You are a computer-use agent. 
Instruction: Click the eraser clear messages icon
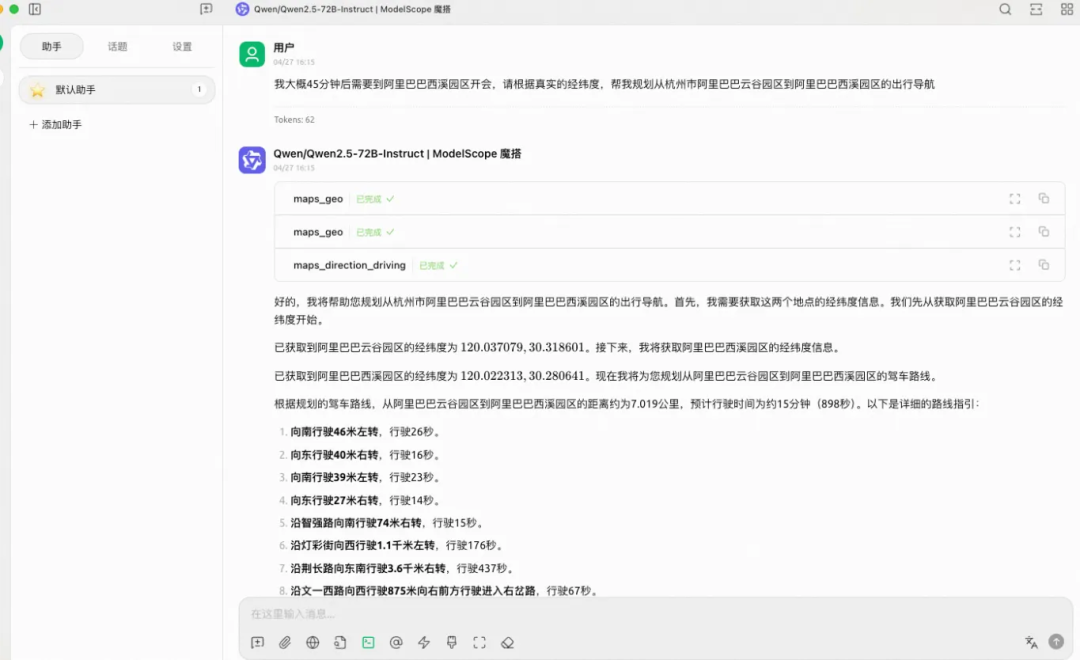click(x=508, y=642)
